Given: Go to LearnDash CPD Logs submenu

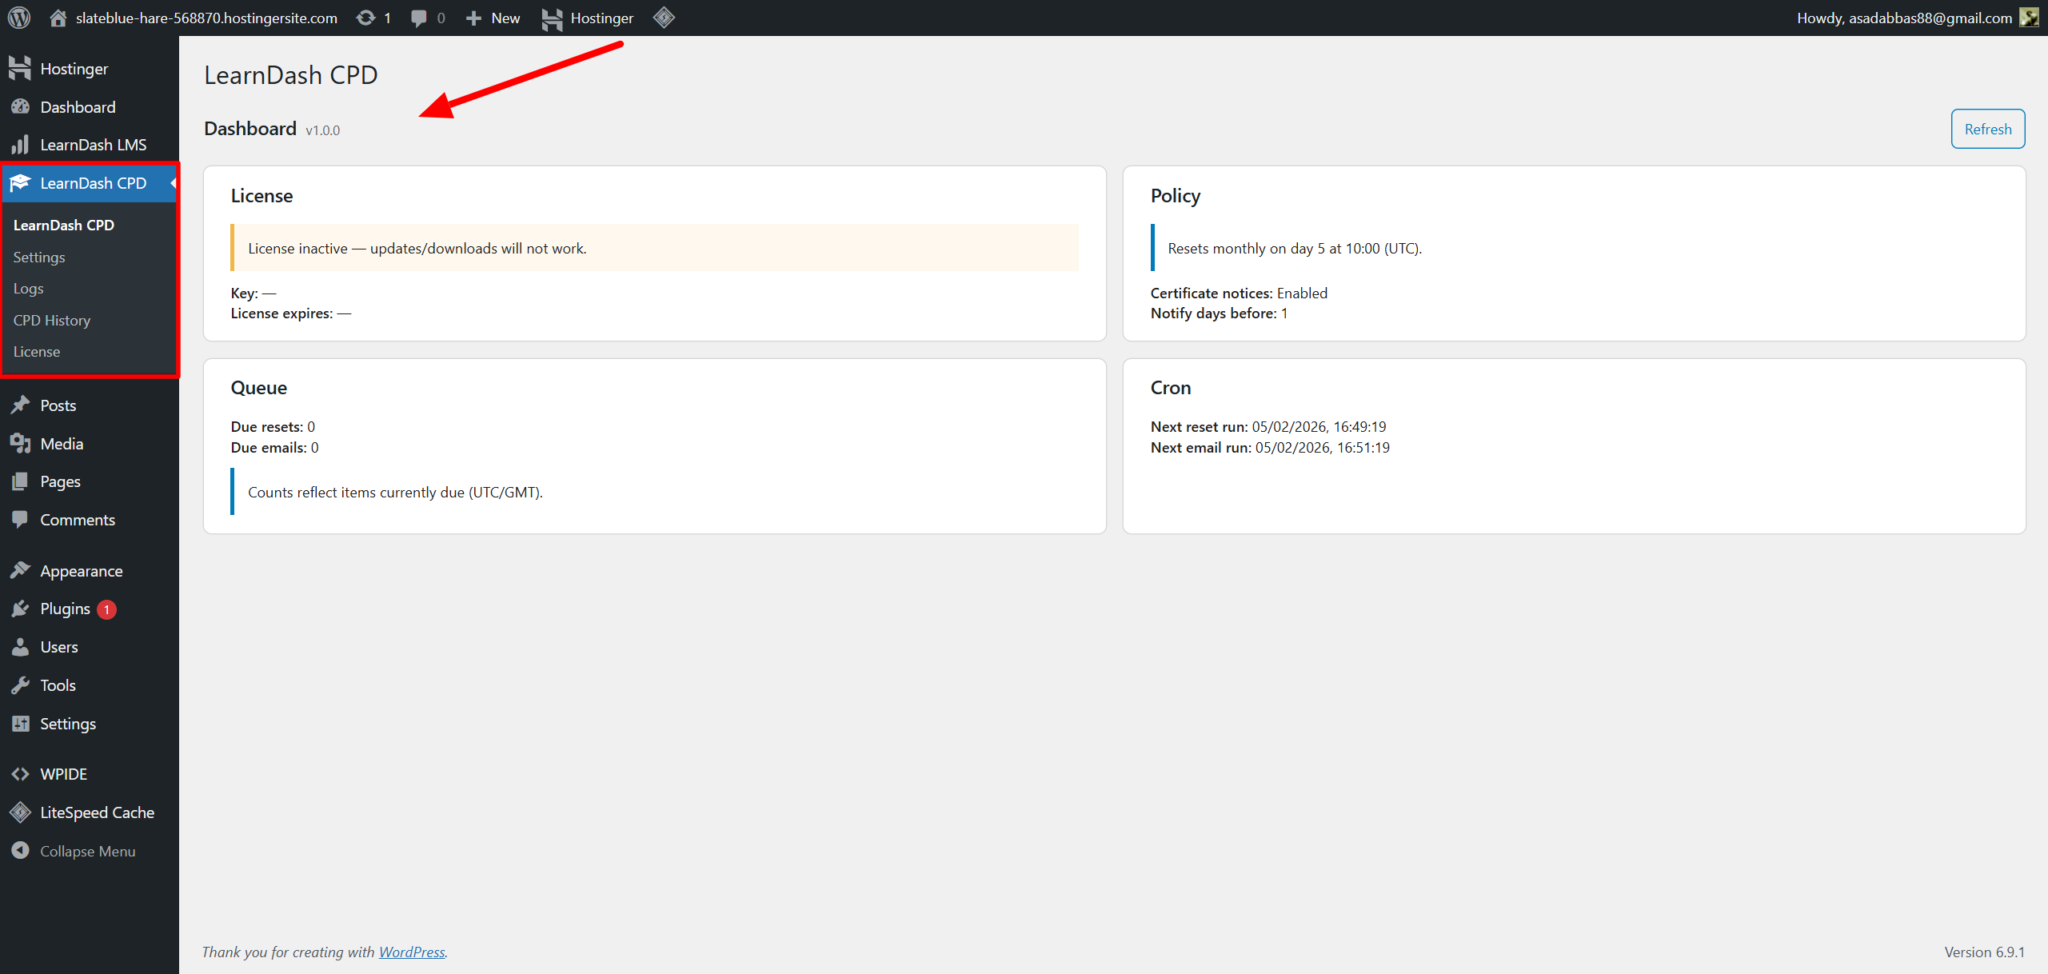Looking at the screenshot, I should point(28,289).
